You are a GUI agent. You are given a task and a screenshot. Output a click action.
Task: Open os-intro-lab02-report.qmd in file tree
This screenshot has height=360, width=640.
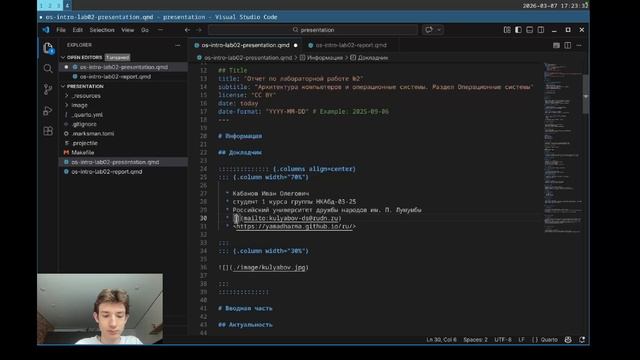coord(107,172)
